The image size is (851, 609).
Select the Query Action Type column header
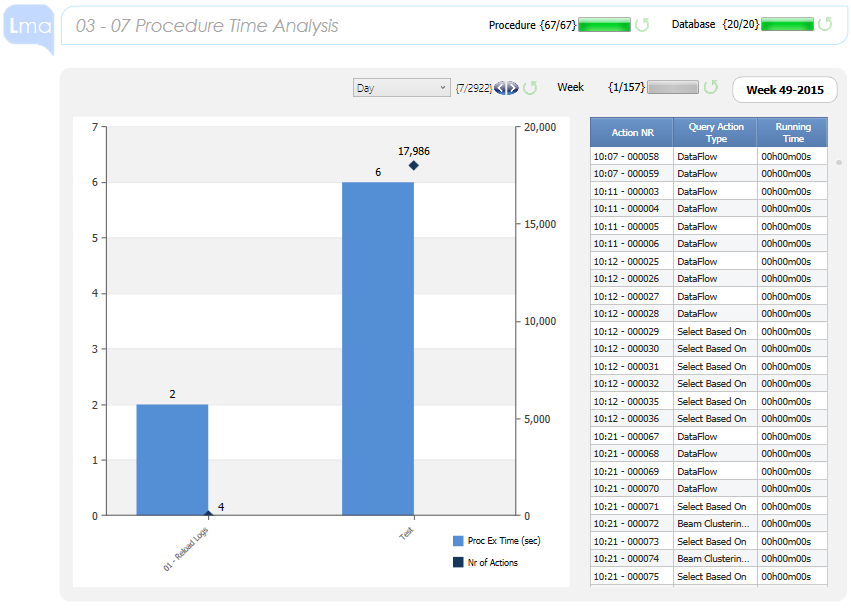(x=715, y=131)
